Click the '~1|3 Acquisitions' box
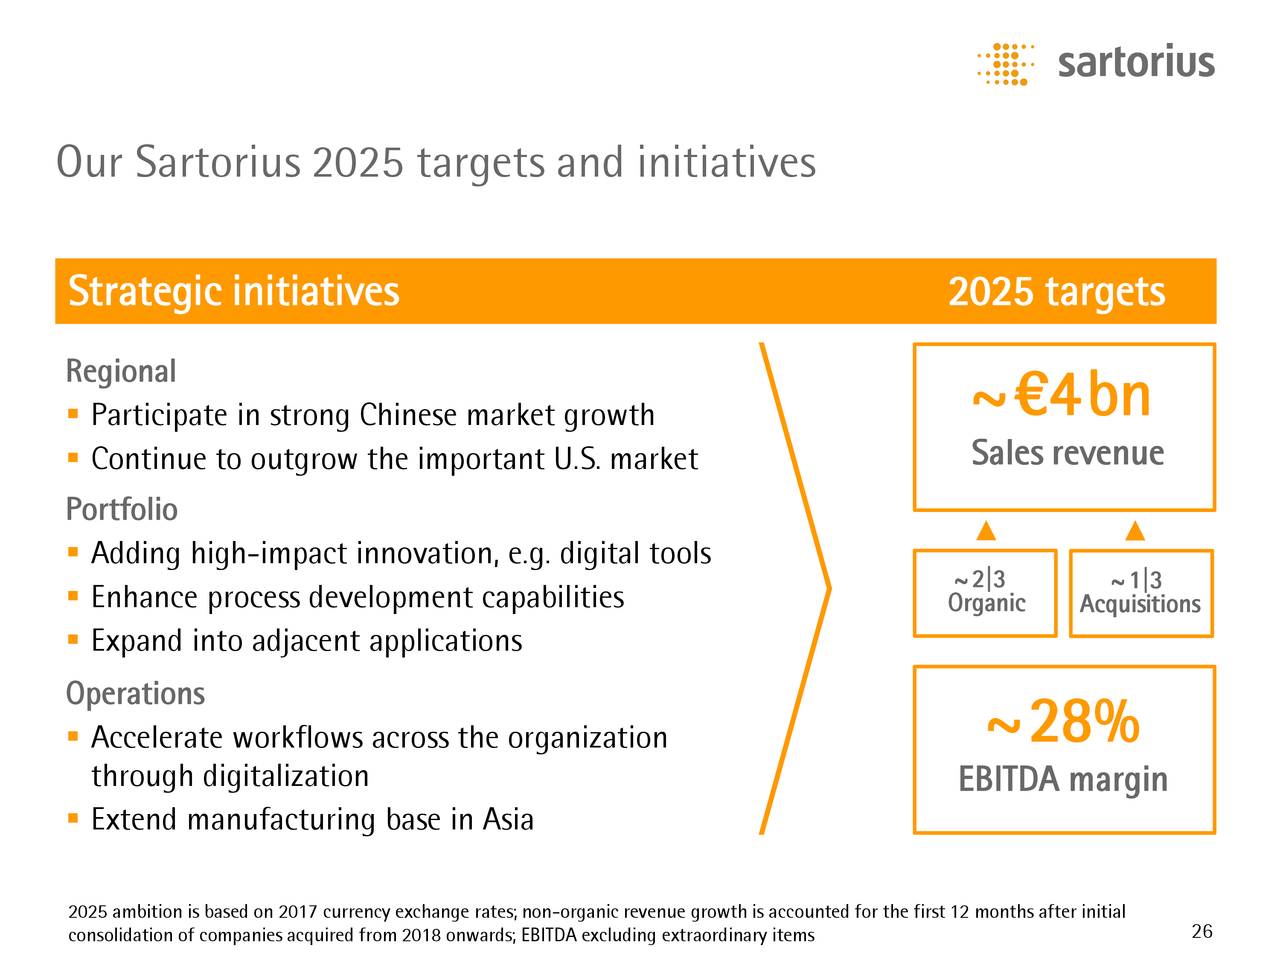The image size is (1280, 960). point(1141,593)
